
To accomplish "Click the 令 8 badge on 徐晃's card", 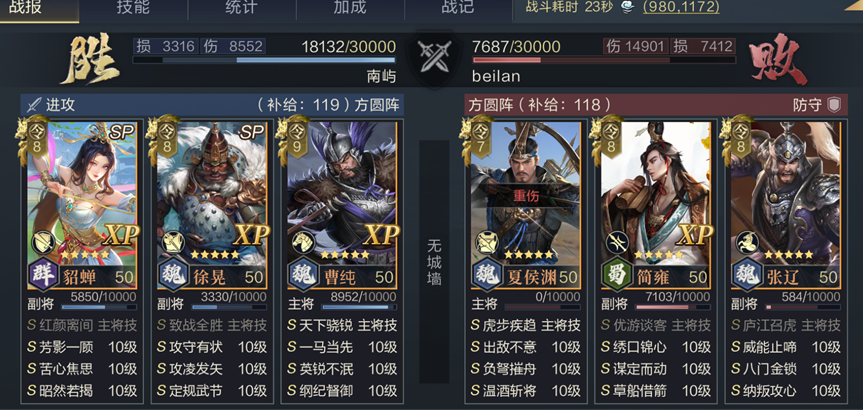I will point(165,140).
